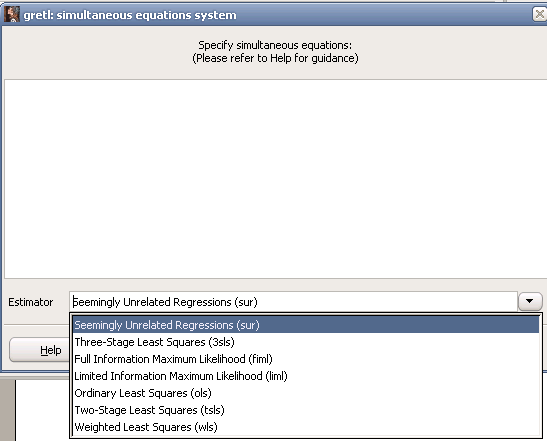
Task: Choose Ordinary Least Squares (ols)
Action: 306,393
